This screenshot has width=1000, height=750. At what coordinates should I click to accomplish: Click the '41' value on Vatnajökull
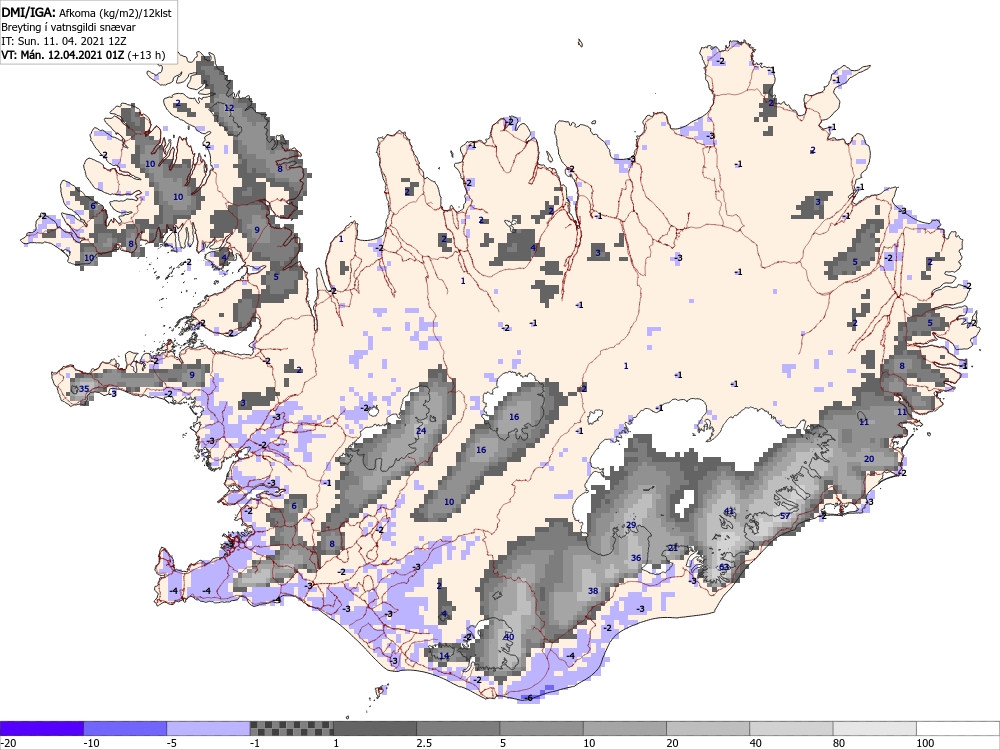pos(730,511)
